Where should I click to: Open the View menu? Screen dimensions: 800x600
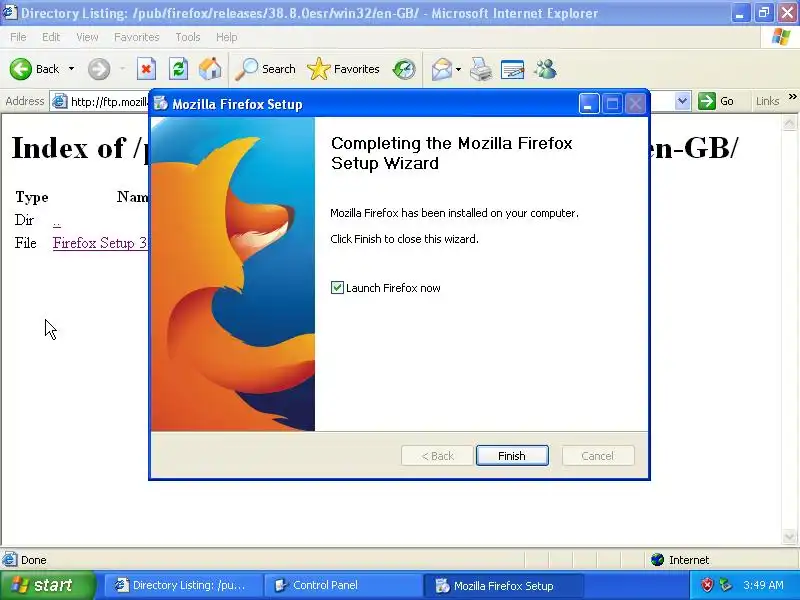(87, 37)
